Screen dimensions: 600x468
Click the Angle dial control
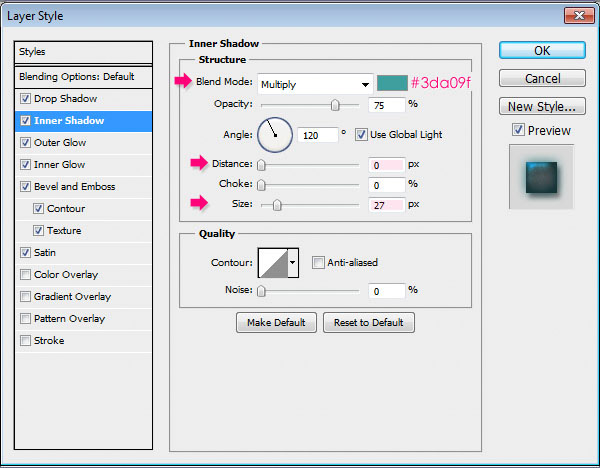click(x=275, y=135)
